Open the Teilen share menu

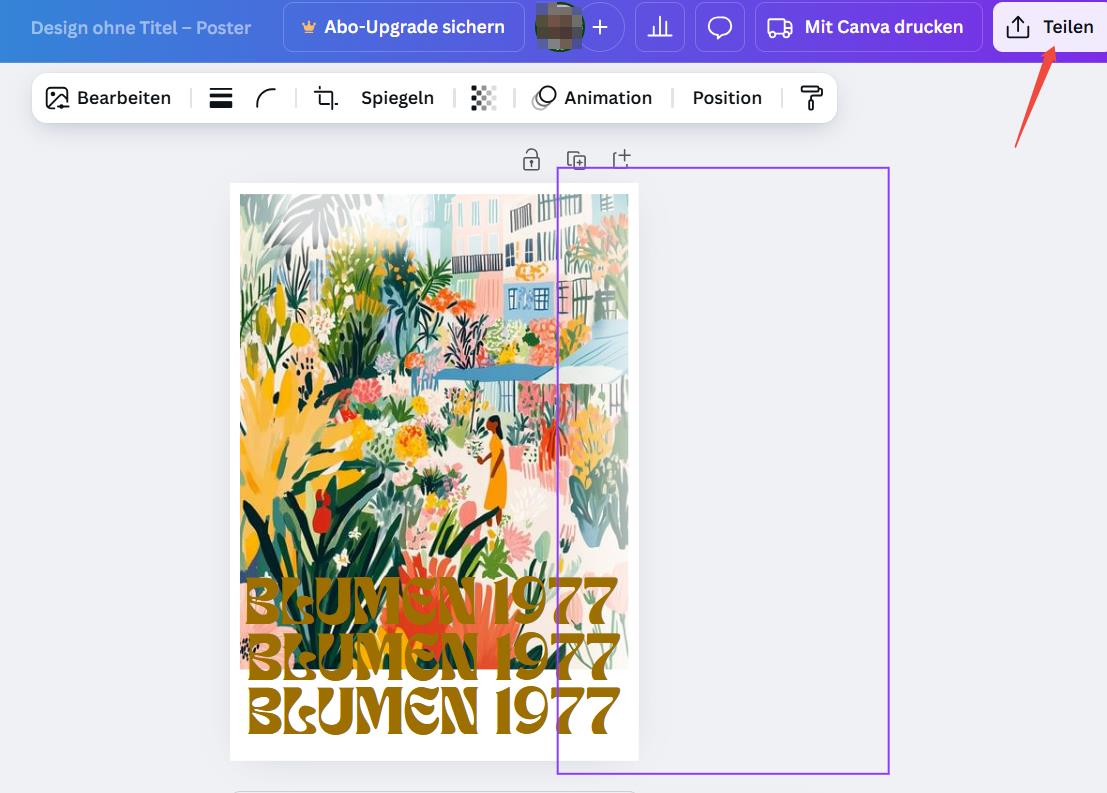(1049, 27)
